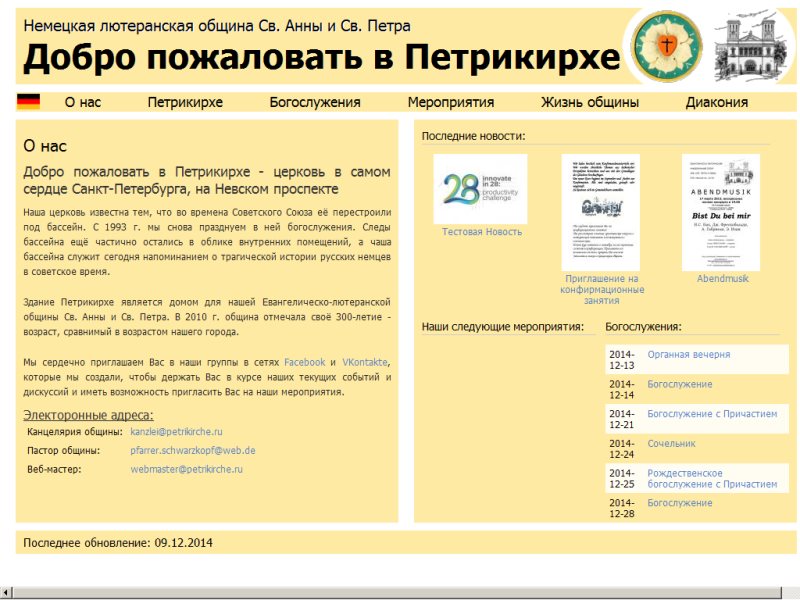Open the confirmation classes invitation thumbnail
This screenshot has width=800, height=600.
pos(600,212)
